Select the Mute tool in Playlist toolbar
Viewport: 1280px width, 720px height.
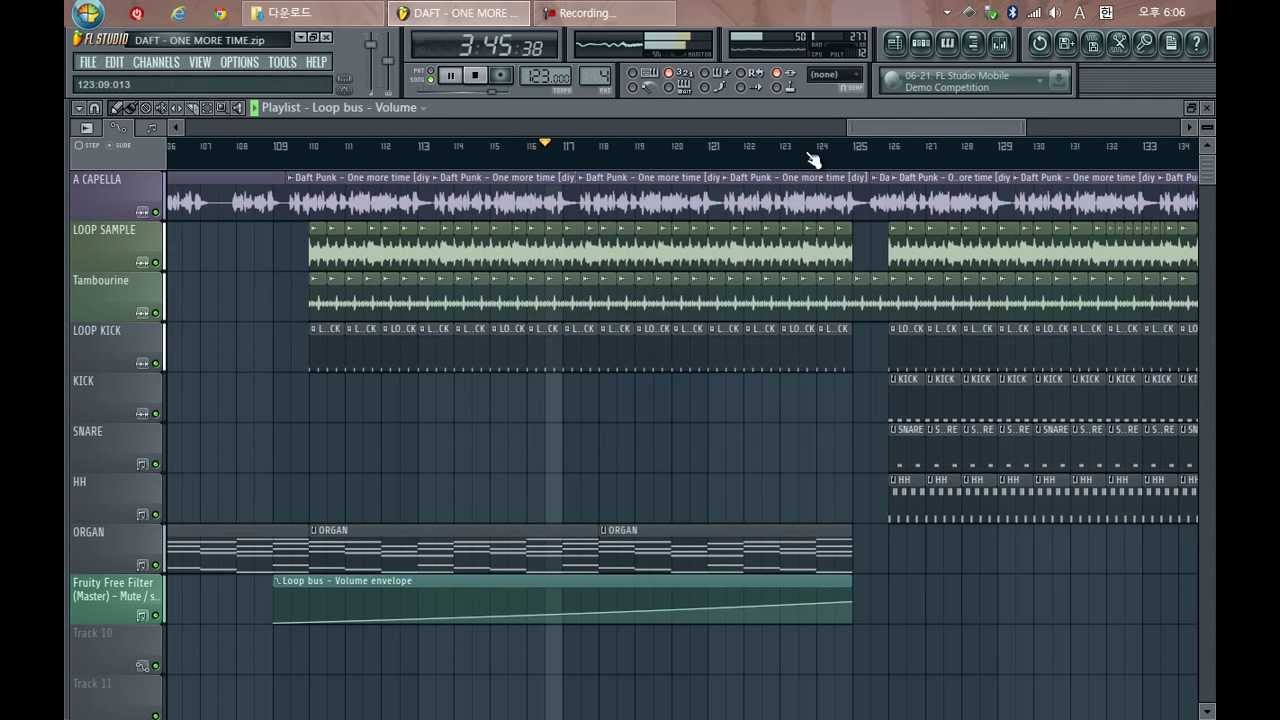point(162,108)
